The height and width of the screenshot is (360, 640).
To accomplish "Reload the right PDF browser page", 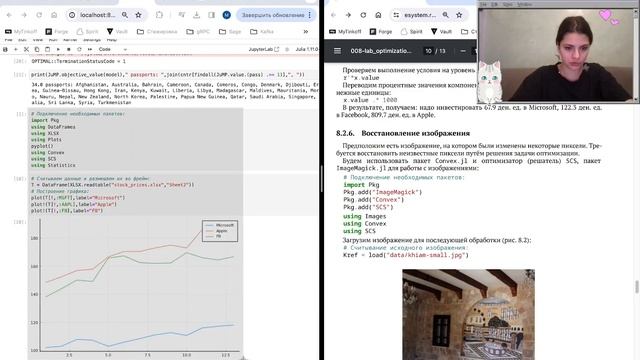I will coord(363,15).
